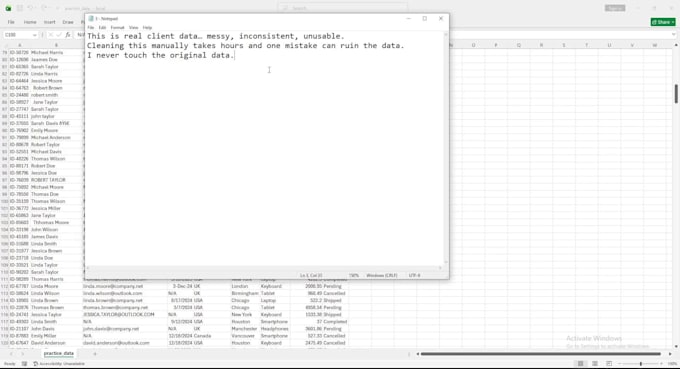Click 'Windows (CRLF)' in Notepad status bar

[x=382, y=275]
